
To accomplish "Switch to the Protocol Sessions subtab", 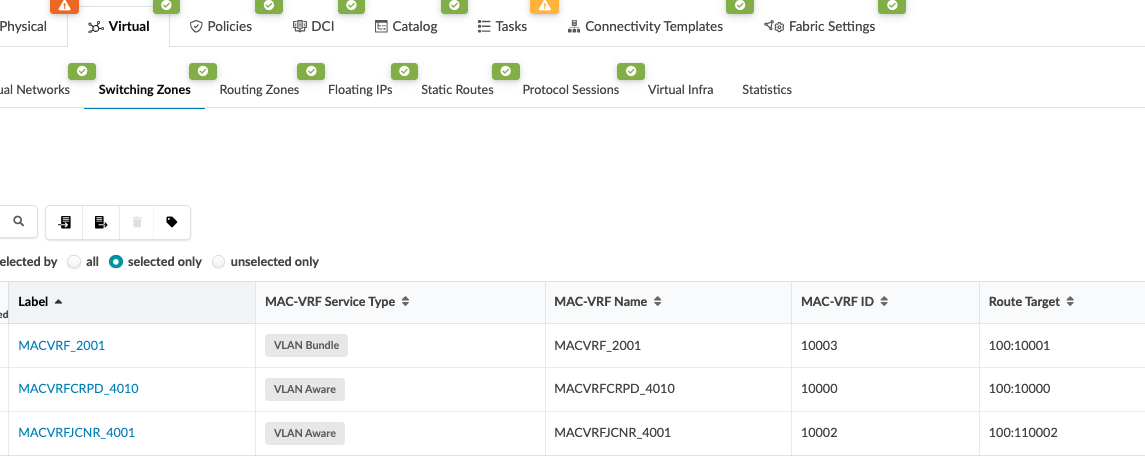I will coord(571,90).
